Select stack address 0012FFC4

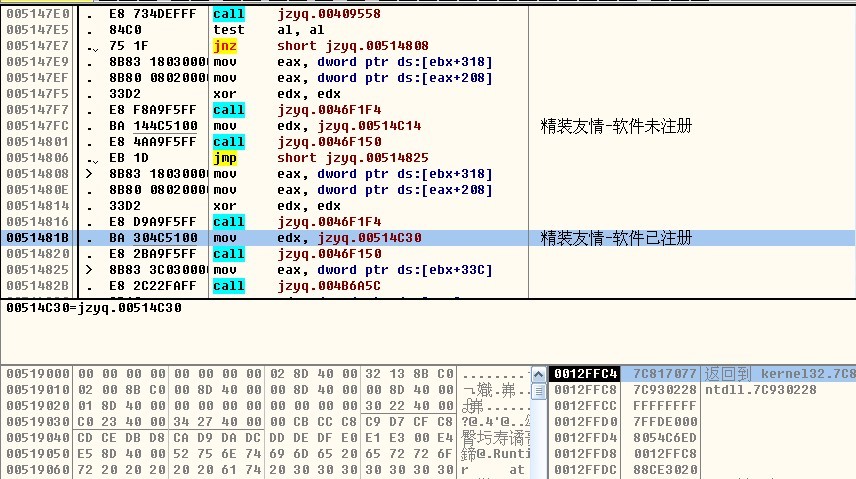[x=585, y=374]
